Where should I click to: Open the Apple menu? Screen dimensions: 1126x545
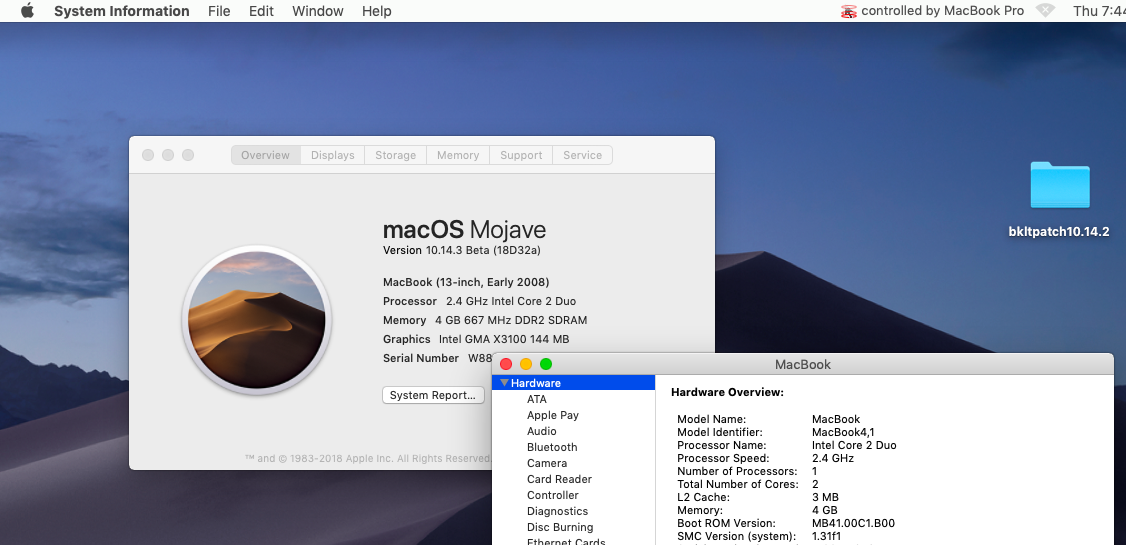click(27, 11)
